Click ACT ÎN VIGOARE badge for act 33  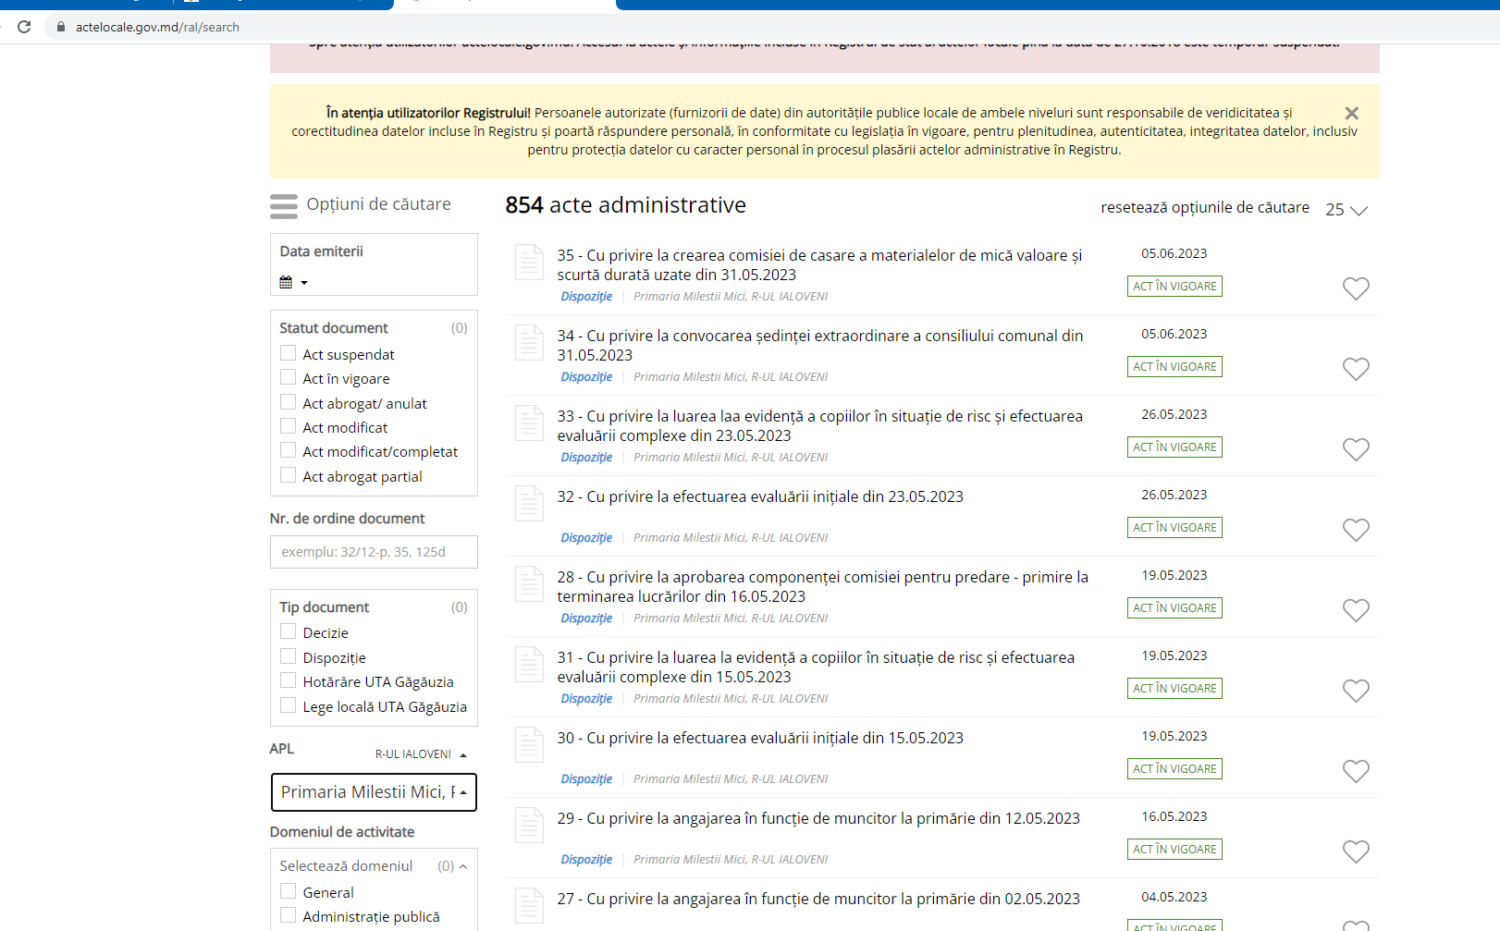[1175, 447]
